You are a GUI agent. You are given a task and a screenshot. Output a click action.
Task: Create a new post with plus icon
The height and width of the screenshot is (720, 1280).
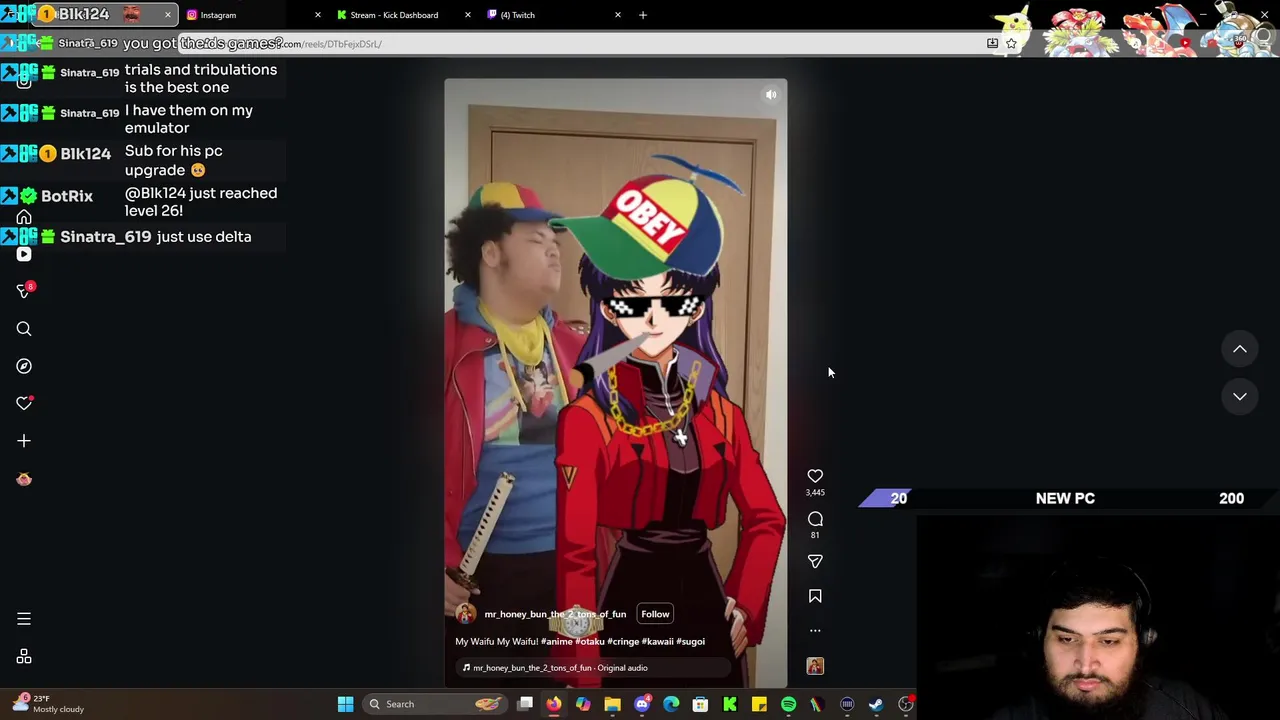[24, 441]
